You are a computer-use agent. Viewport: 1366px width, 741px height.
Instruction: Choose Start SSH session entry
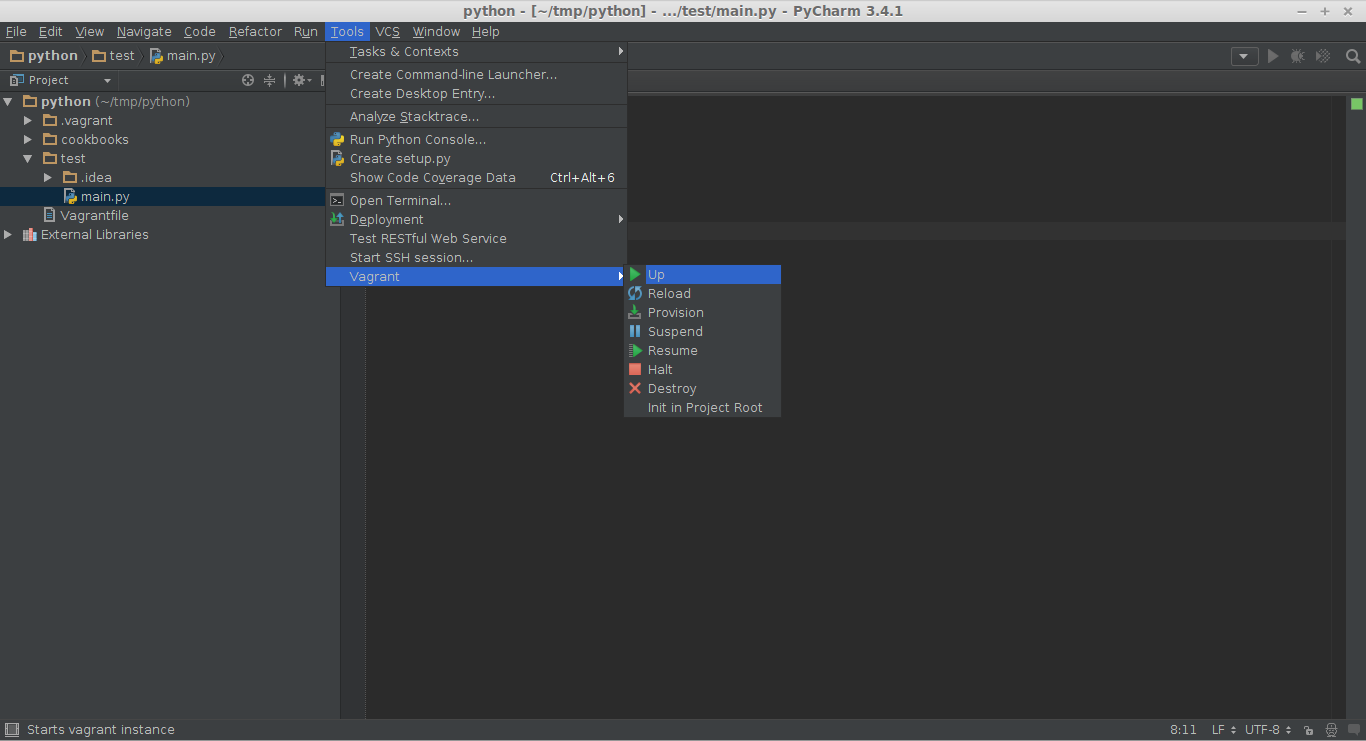click(476, 257)
